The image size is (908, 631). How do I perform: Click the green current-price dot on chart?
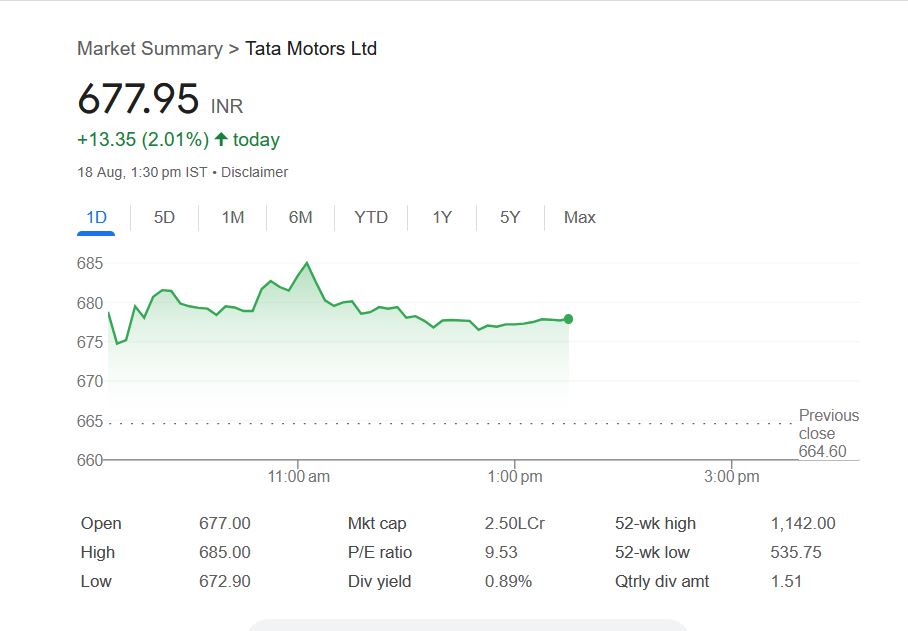coord(568,319)
